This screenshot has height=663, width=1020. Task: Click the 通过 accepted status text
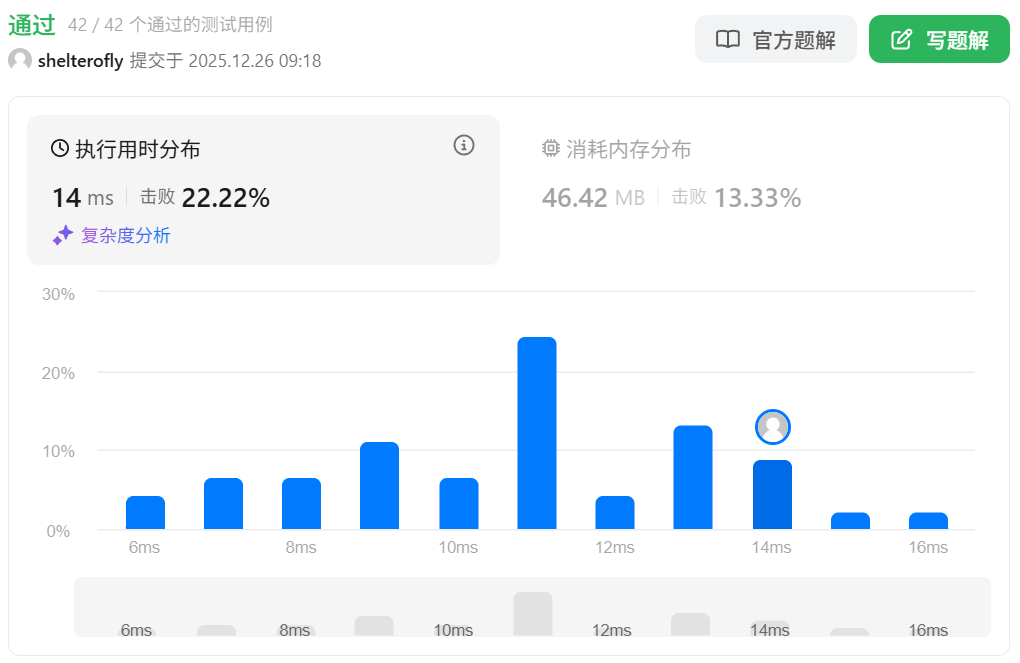(31, 25)
